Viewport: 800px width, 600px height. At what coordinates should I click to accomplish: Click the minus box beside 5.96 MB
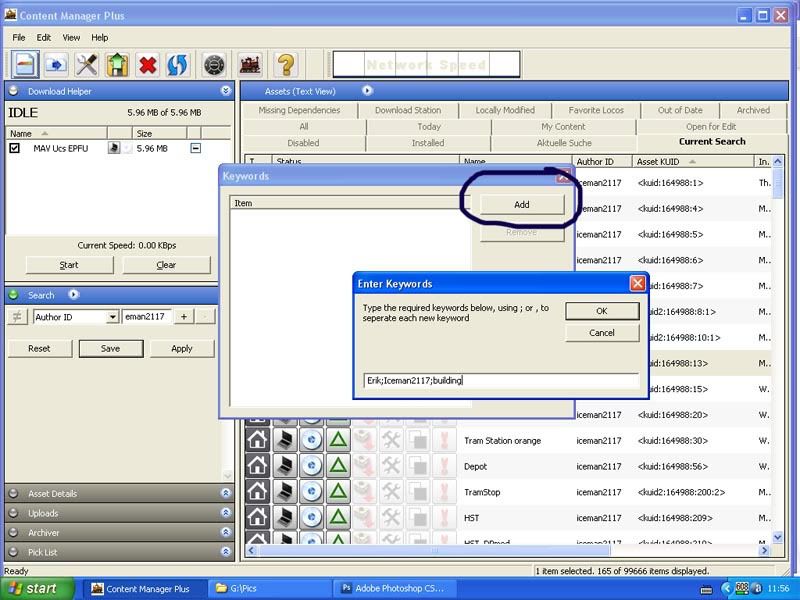195,148
